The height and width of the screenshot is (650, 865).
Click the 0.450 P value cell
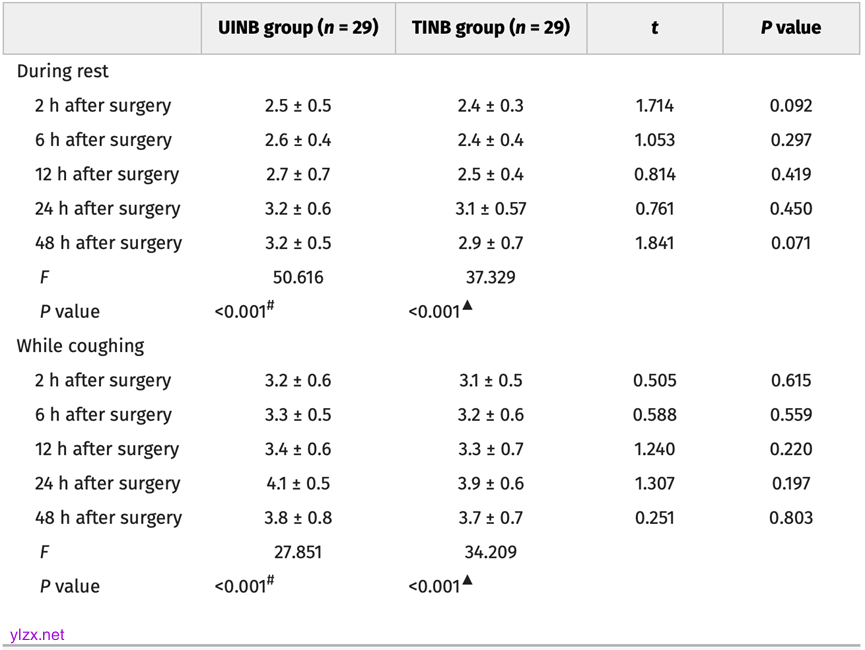pos(791,209)
